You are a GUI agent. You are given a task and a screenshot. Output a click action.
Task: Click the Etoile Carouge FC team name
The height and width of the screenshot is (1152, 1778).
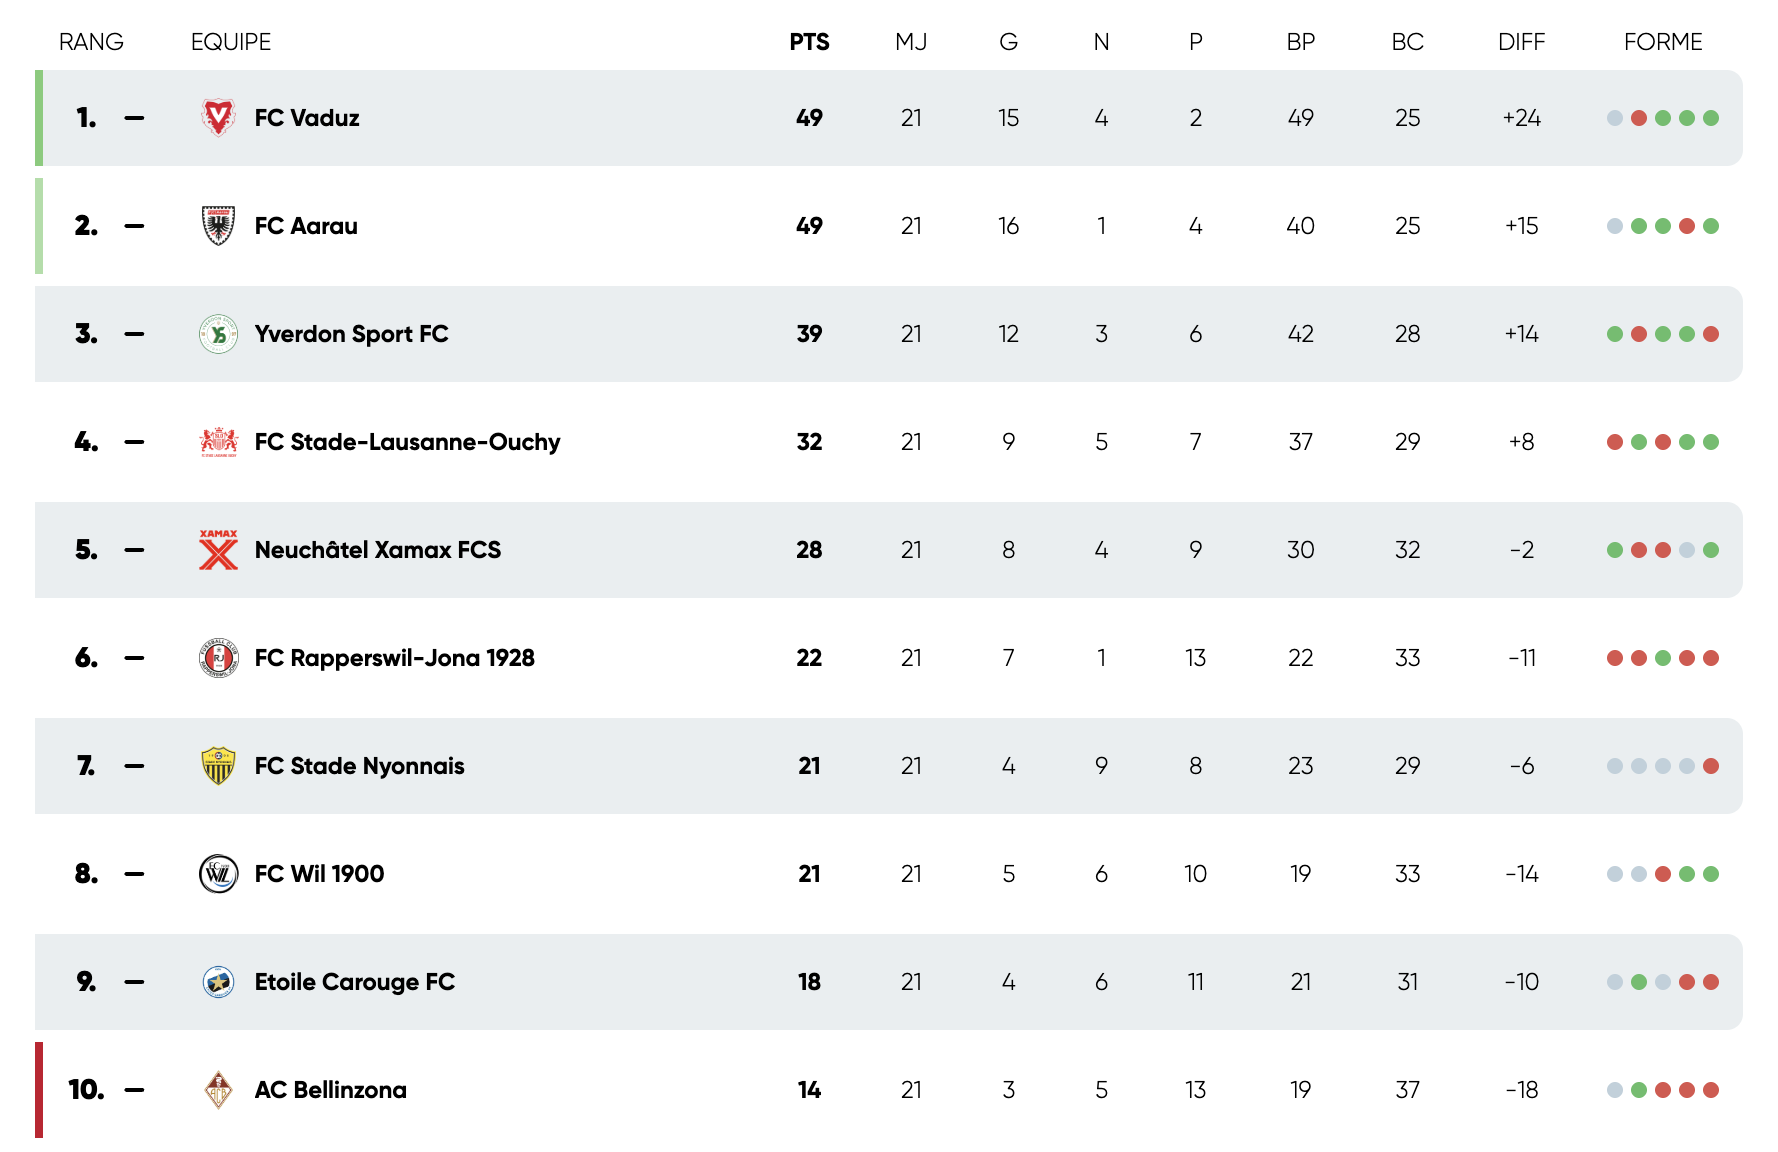(354, 982)
